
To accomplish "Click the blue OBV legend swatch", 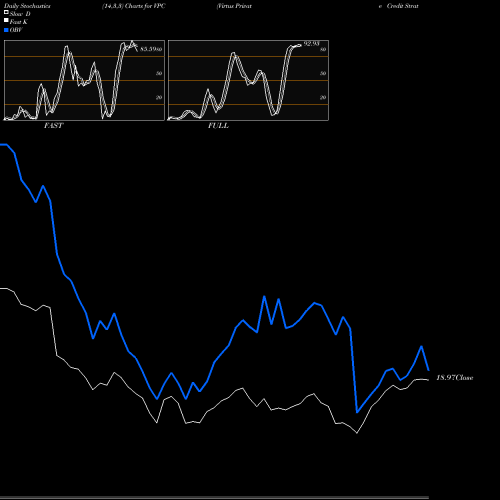I will pyautogui.click(x=6, y=30).
